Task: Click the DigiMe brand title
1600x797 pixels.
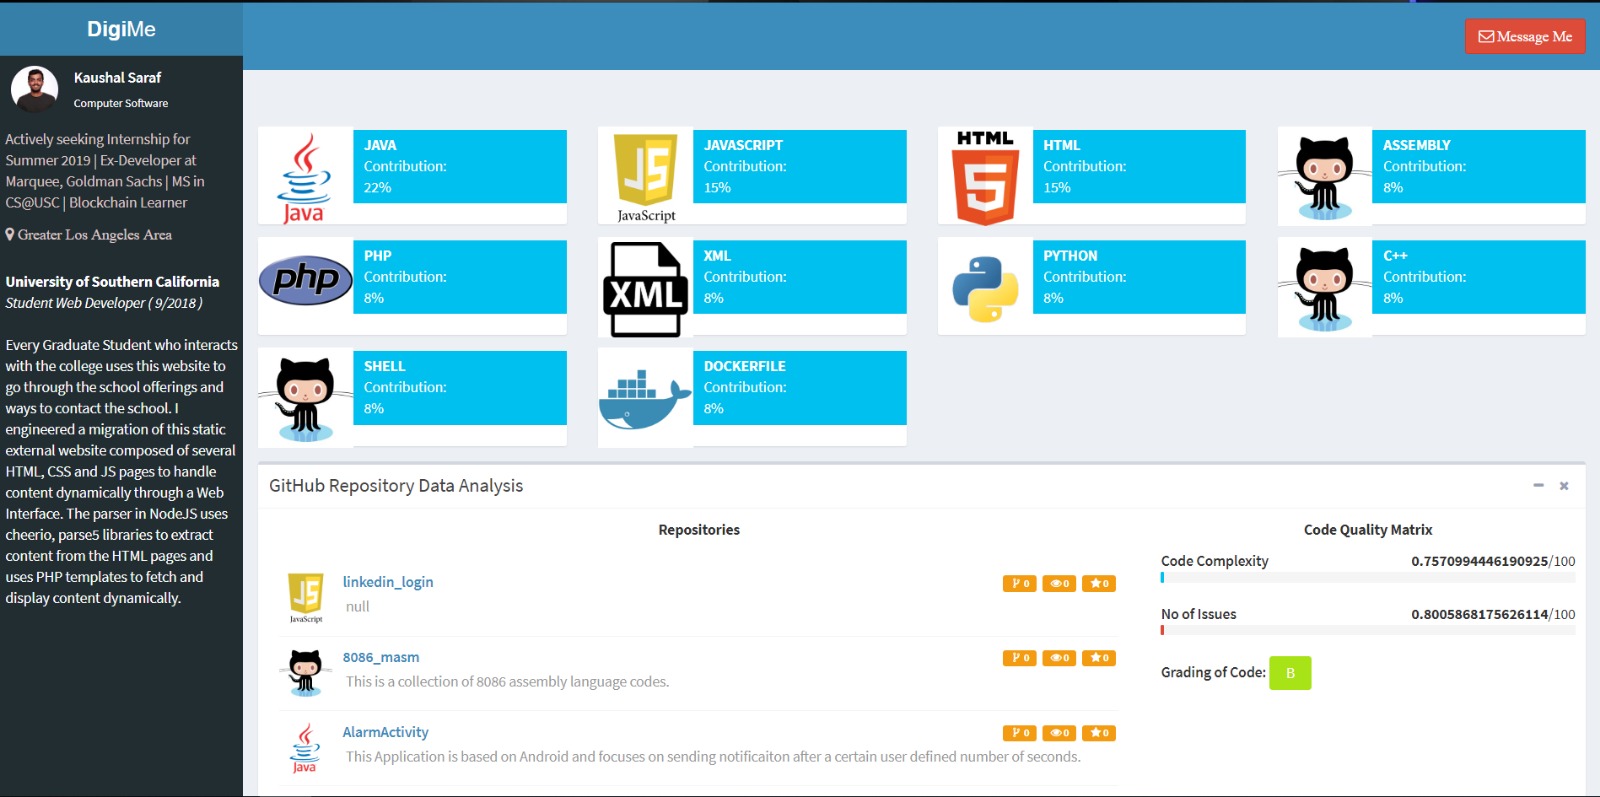Action: tap(121, 29)
